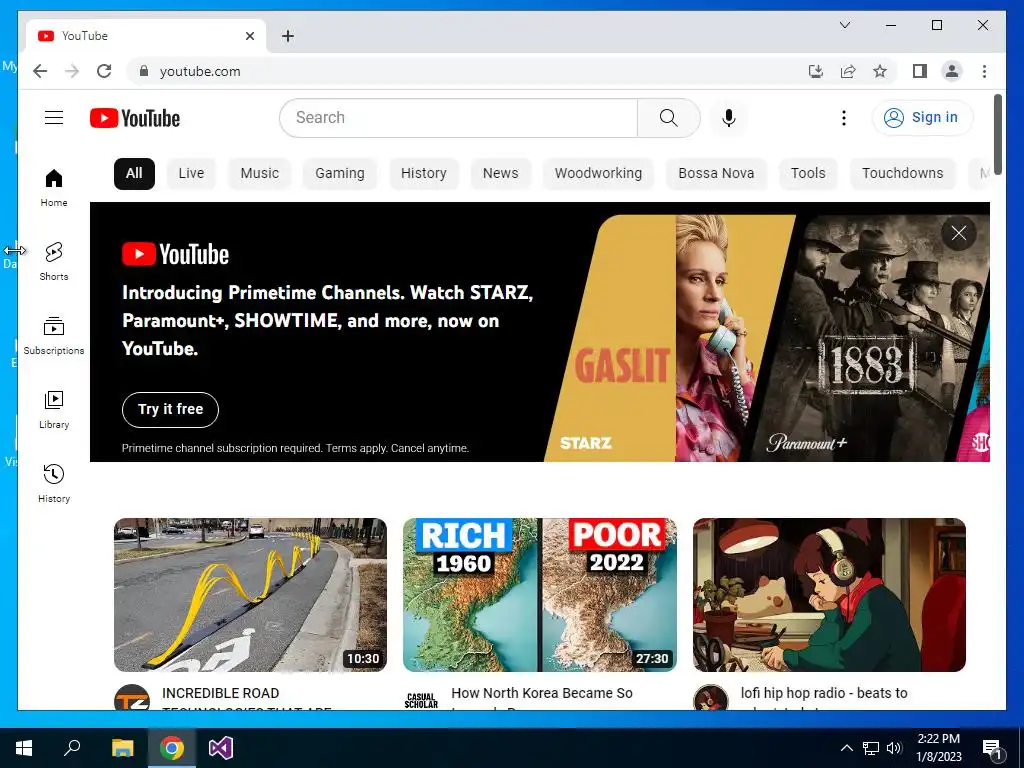
Task: Open the taskbar volume control
Action: (x=895, y=748)
